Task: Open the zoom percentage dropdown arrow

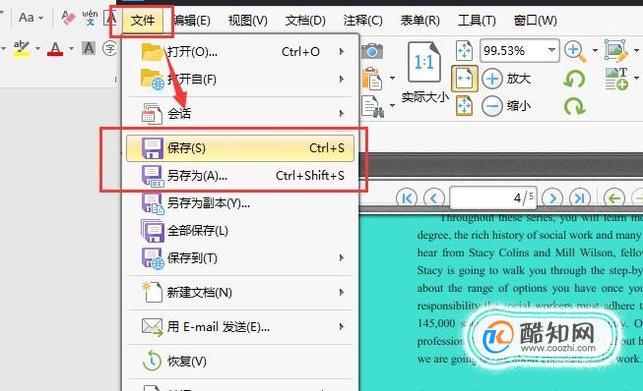Action: pyautogui.click(x=552, y=50)
